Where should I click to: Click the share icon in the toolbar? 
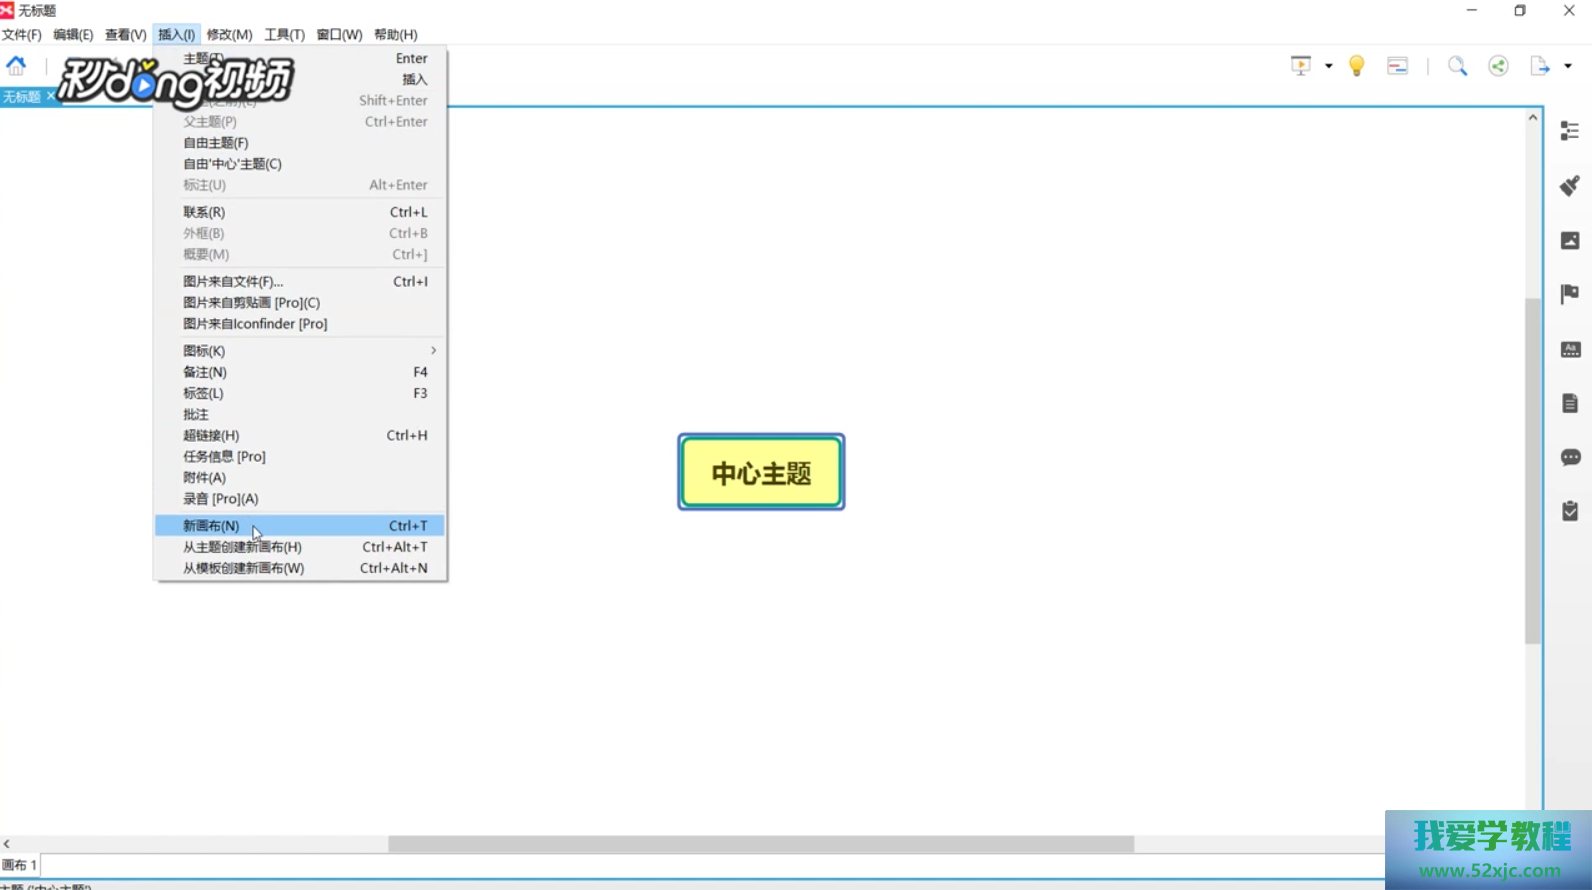point(1498,66)
